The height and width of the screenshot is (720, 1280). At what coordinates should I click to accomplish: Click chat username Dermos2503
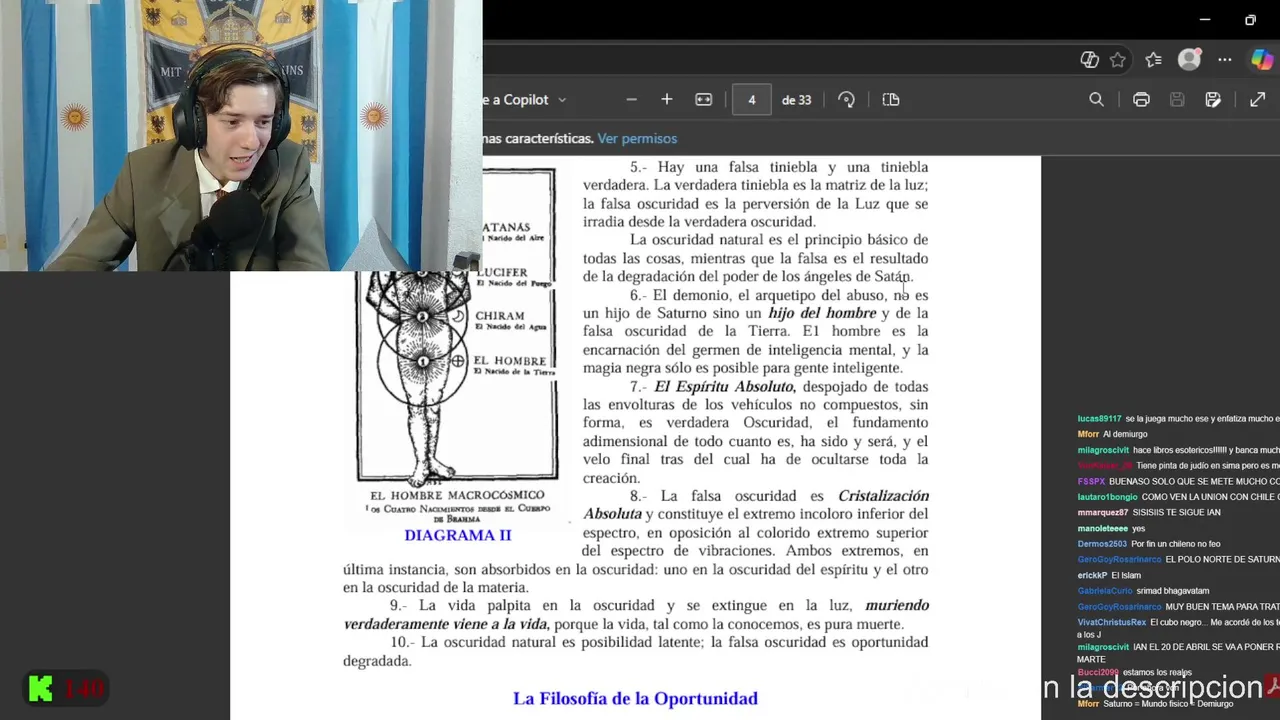point(1101,544)
